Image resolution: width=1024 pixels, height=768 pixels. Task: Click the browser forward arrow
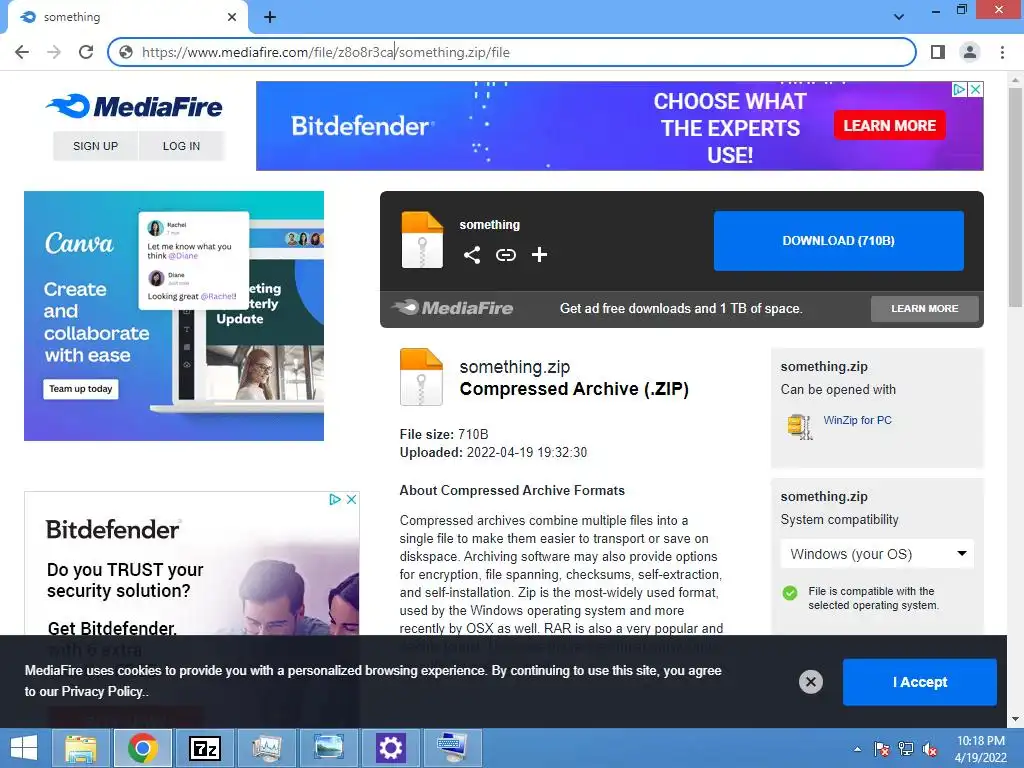(54, 52)
